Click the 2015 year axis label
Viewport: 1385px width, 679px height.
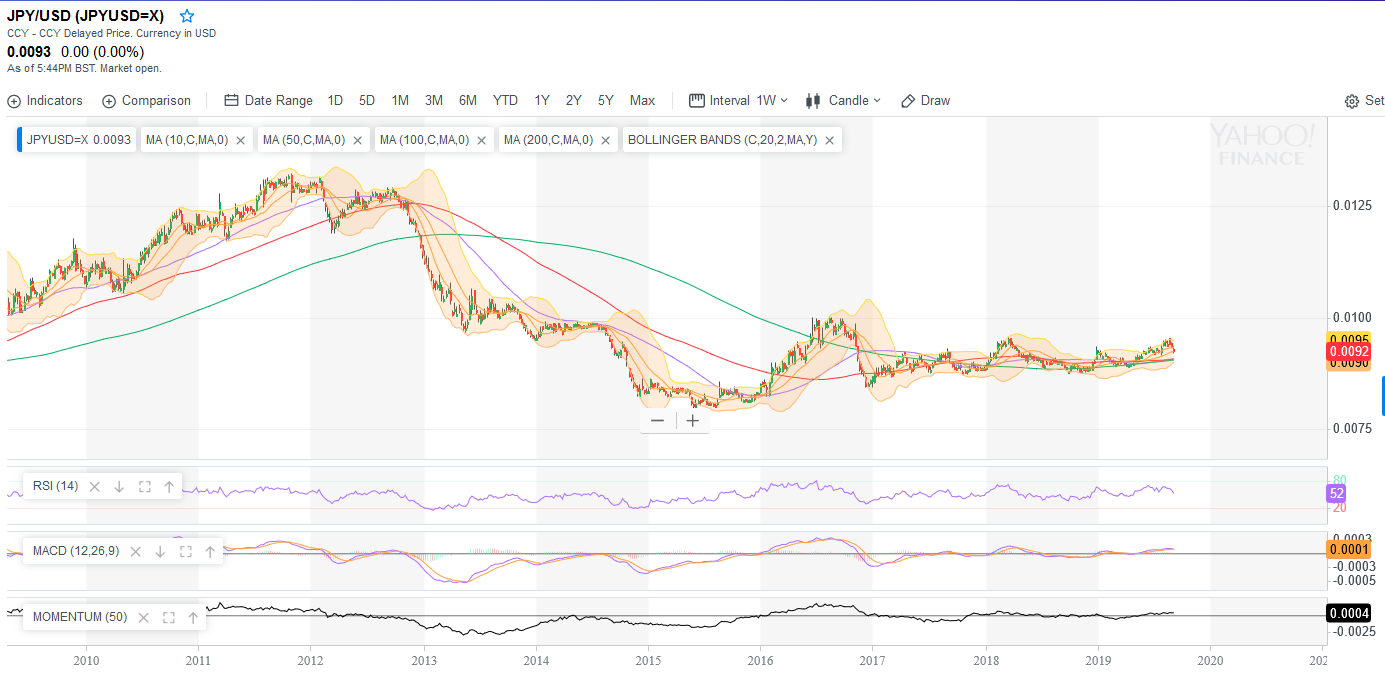[648, 660]
